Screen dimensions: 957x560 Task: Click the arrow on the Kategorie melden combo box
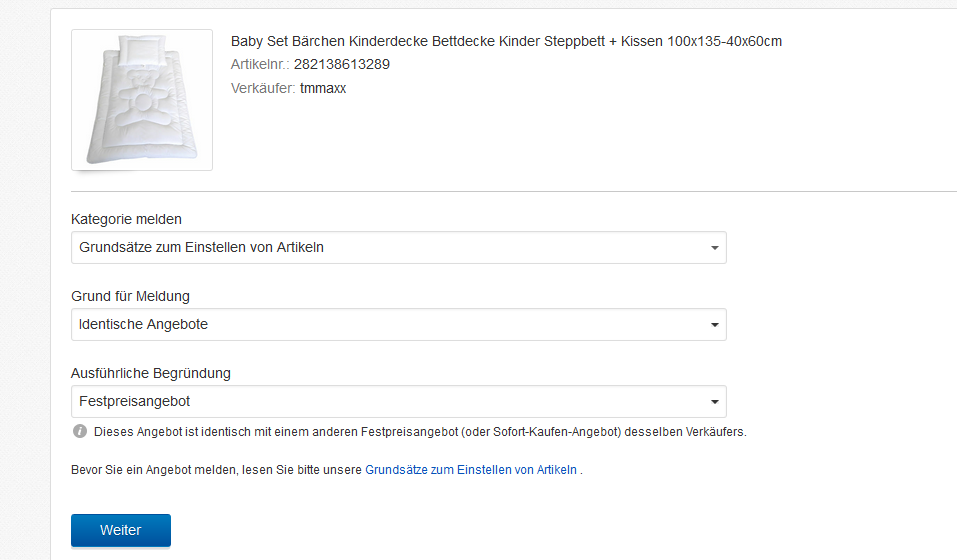click(714, 248)
